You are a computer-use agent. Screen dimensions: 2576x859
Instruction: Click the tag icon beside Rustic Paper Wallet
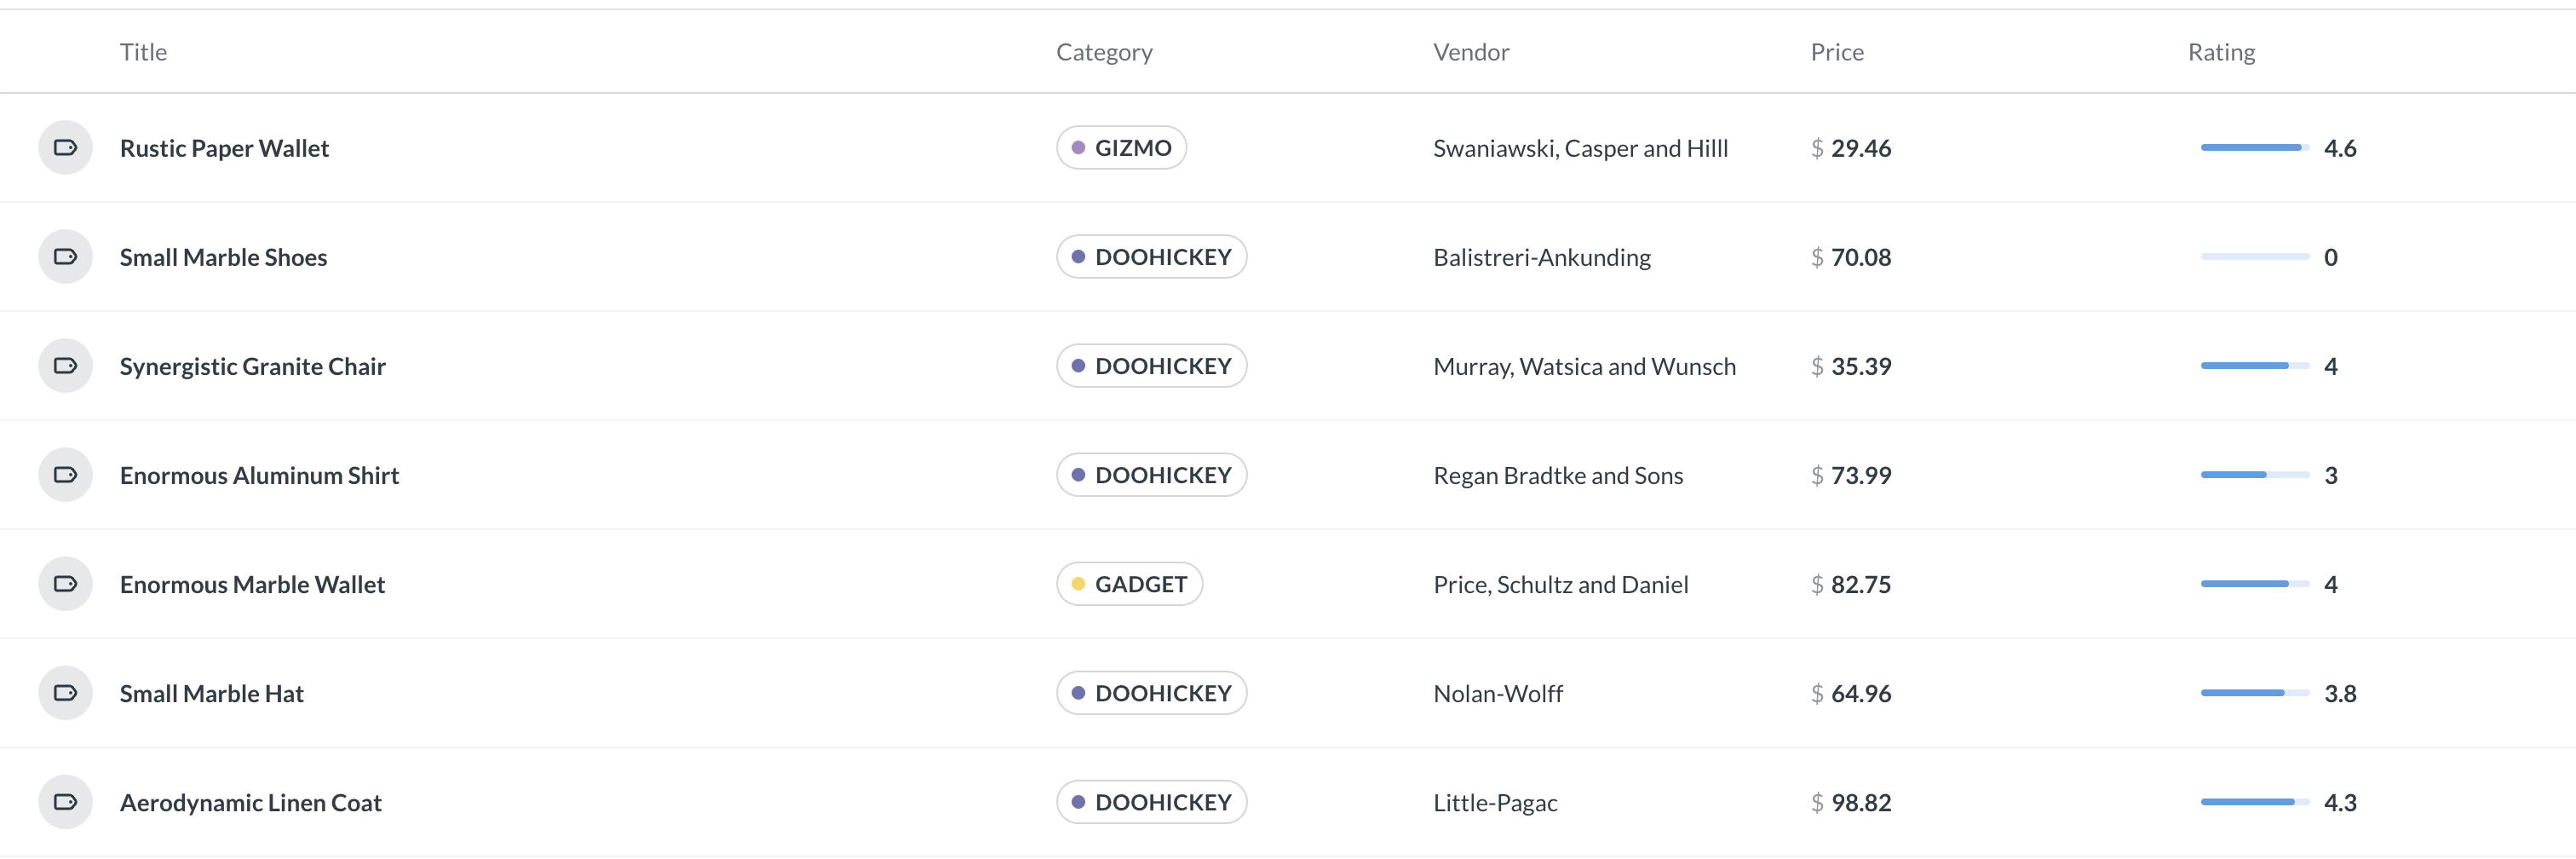click(x=65, y=147)
